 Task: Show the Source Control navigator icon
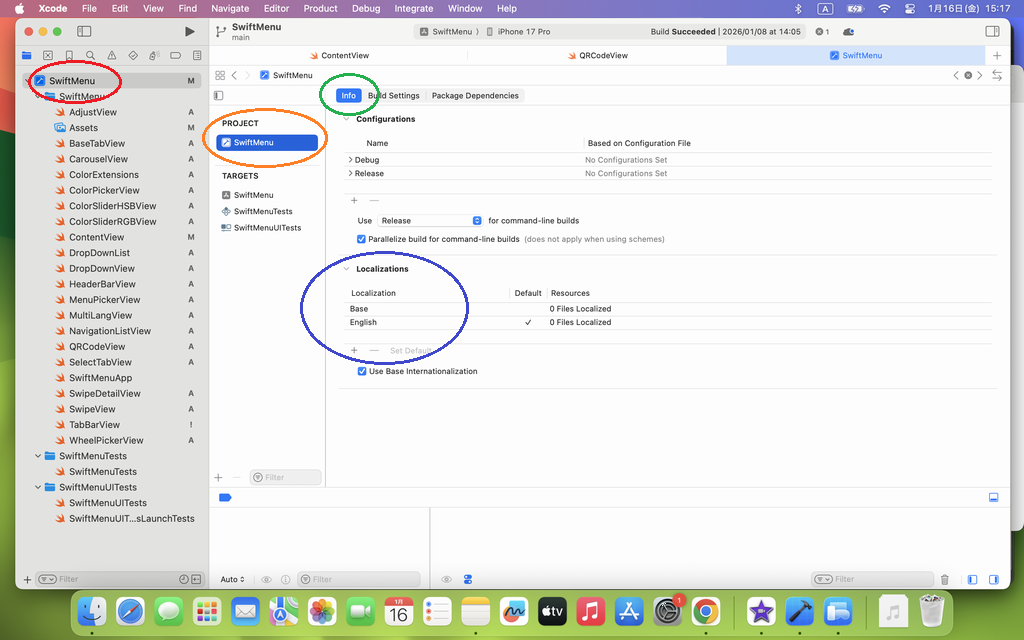coord(47,55)
